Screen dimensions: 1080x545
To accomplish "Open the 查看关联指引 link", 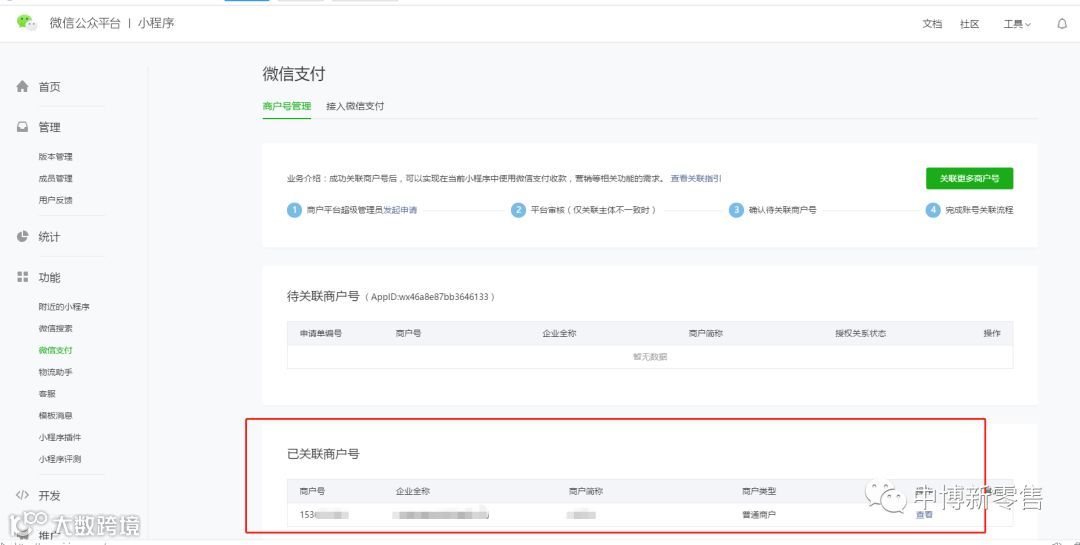I will pyautogui.click(x=696, y=178).
